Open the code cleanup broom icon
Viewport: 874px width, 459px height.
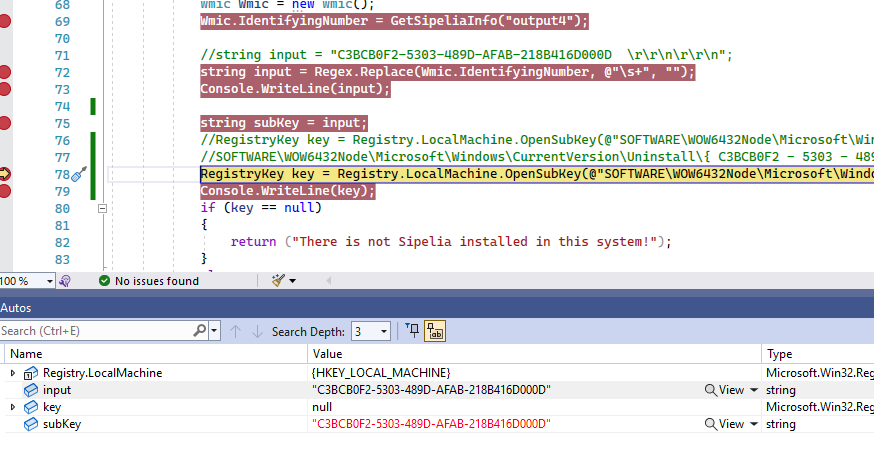pyautogui.click(x=278, y=281)
